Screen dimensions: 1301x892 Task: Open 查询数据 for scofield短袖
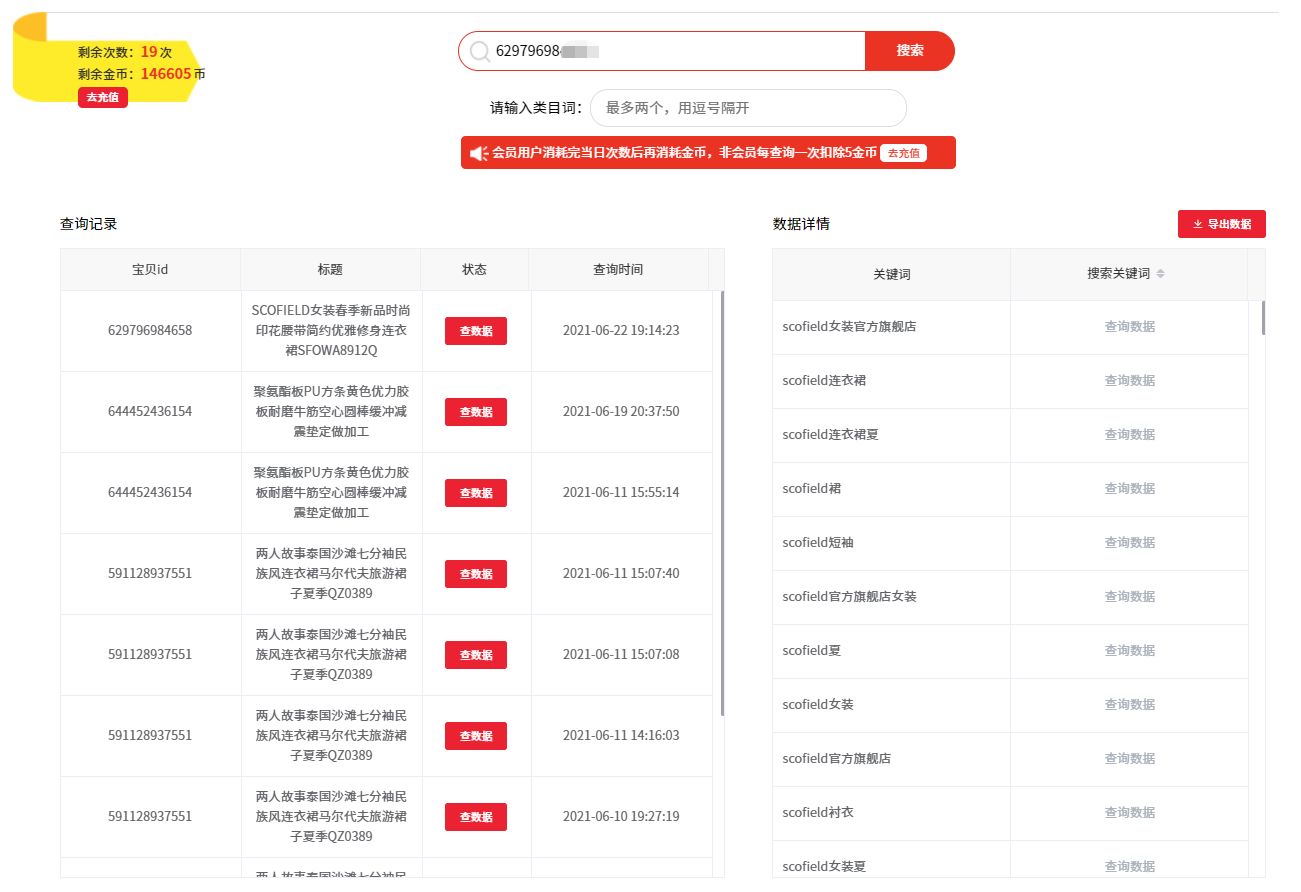point(1129,542)
